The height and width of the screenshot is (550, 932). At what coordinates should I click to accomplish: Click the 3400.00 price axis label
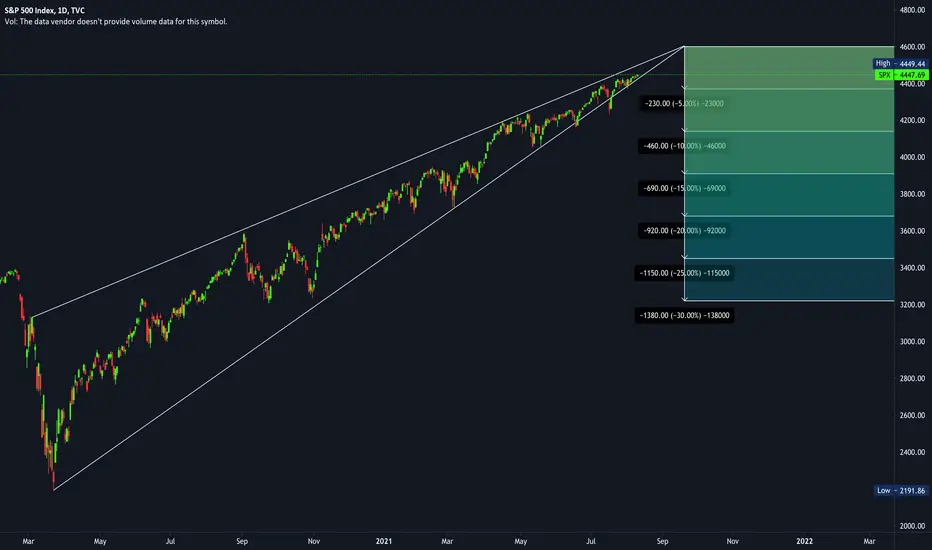point(912,268)
